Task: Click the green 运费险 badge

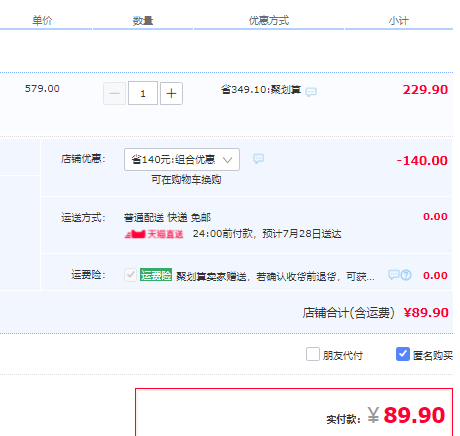Action: (156, 275)
